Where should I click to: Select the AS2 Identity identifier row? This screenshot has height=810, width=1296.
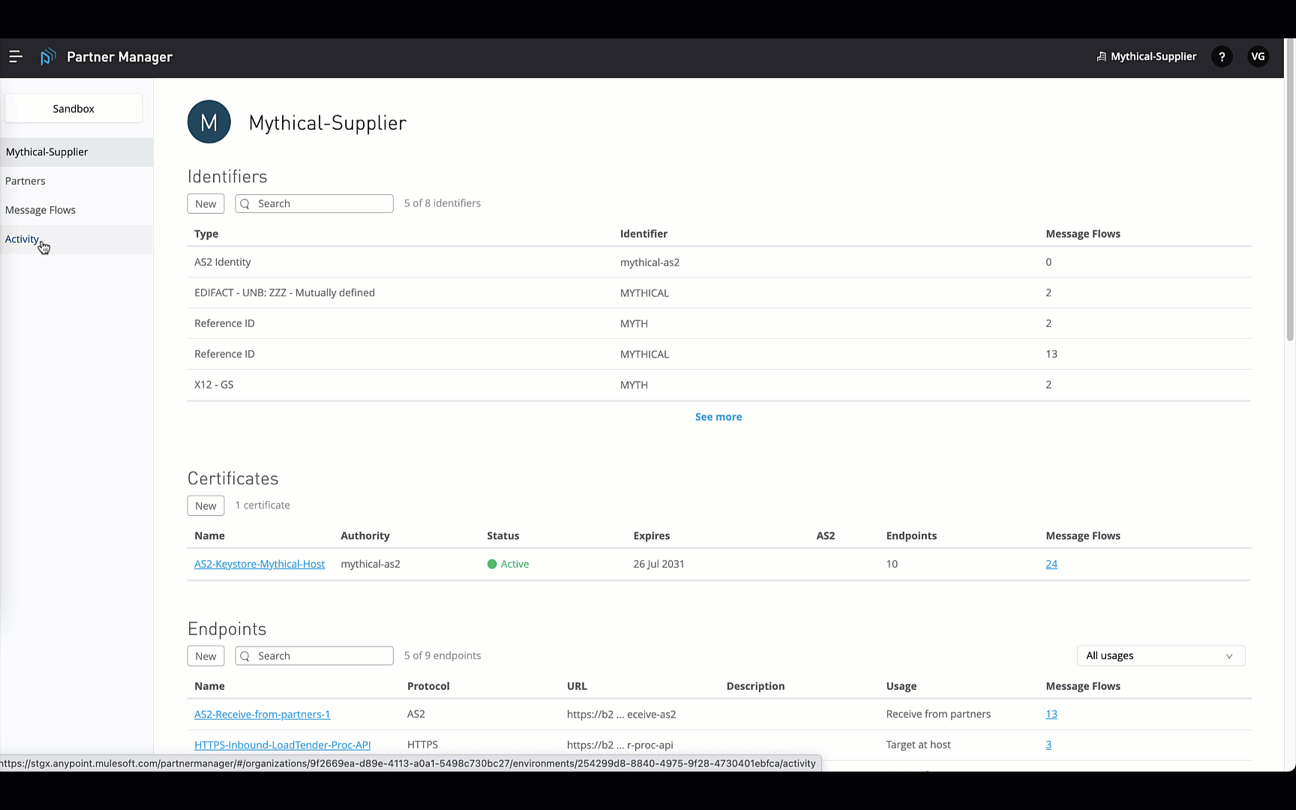coord(719,262)
